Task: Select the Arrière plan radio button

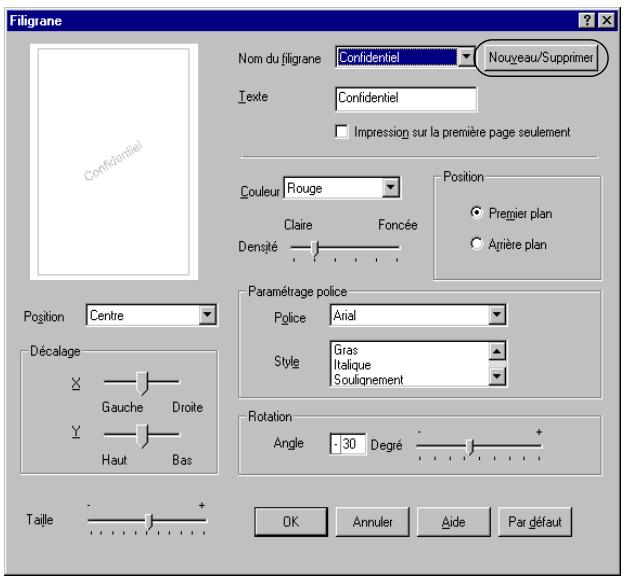Action: [x=476, y=243]
